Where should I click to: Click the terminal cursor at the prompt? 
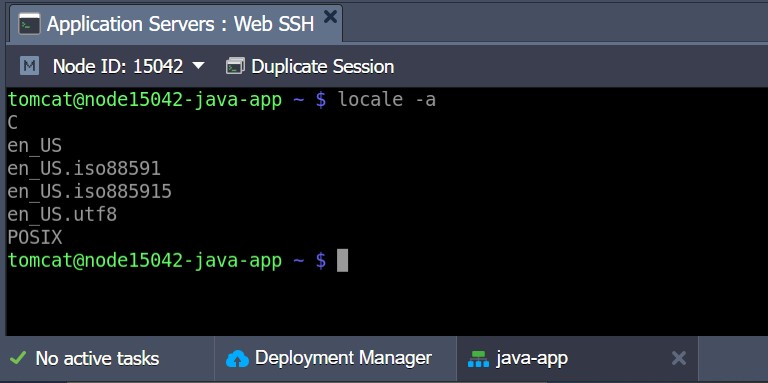tap(342, 261)
